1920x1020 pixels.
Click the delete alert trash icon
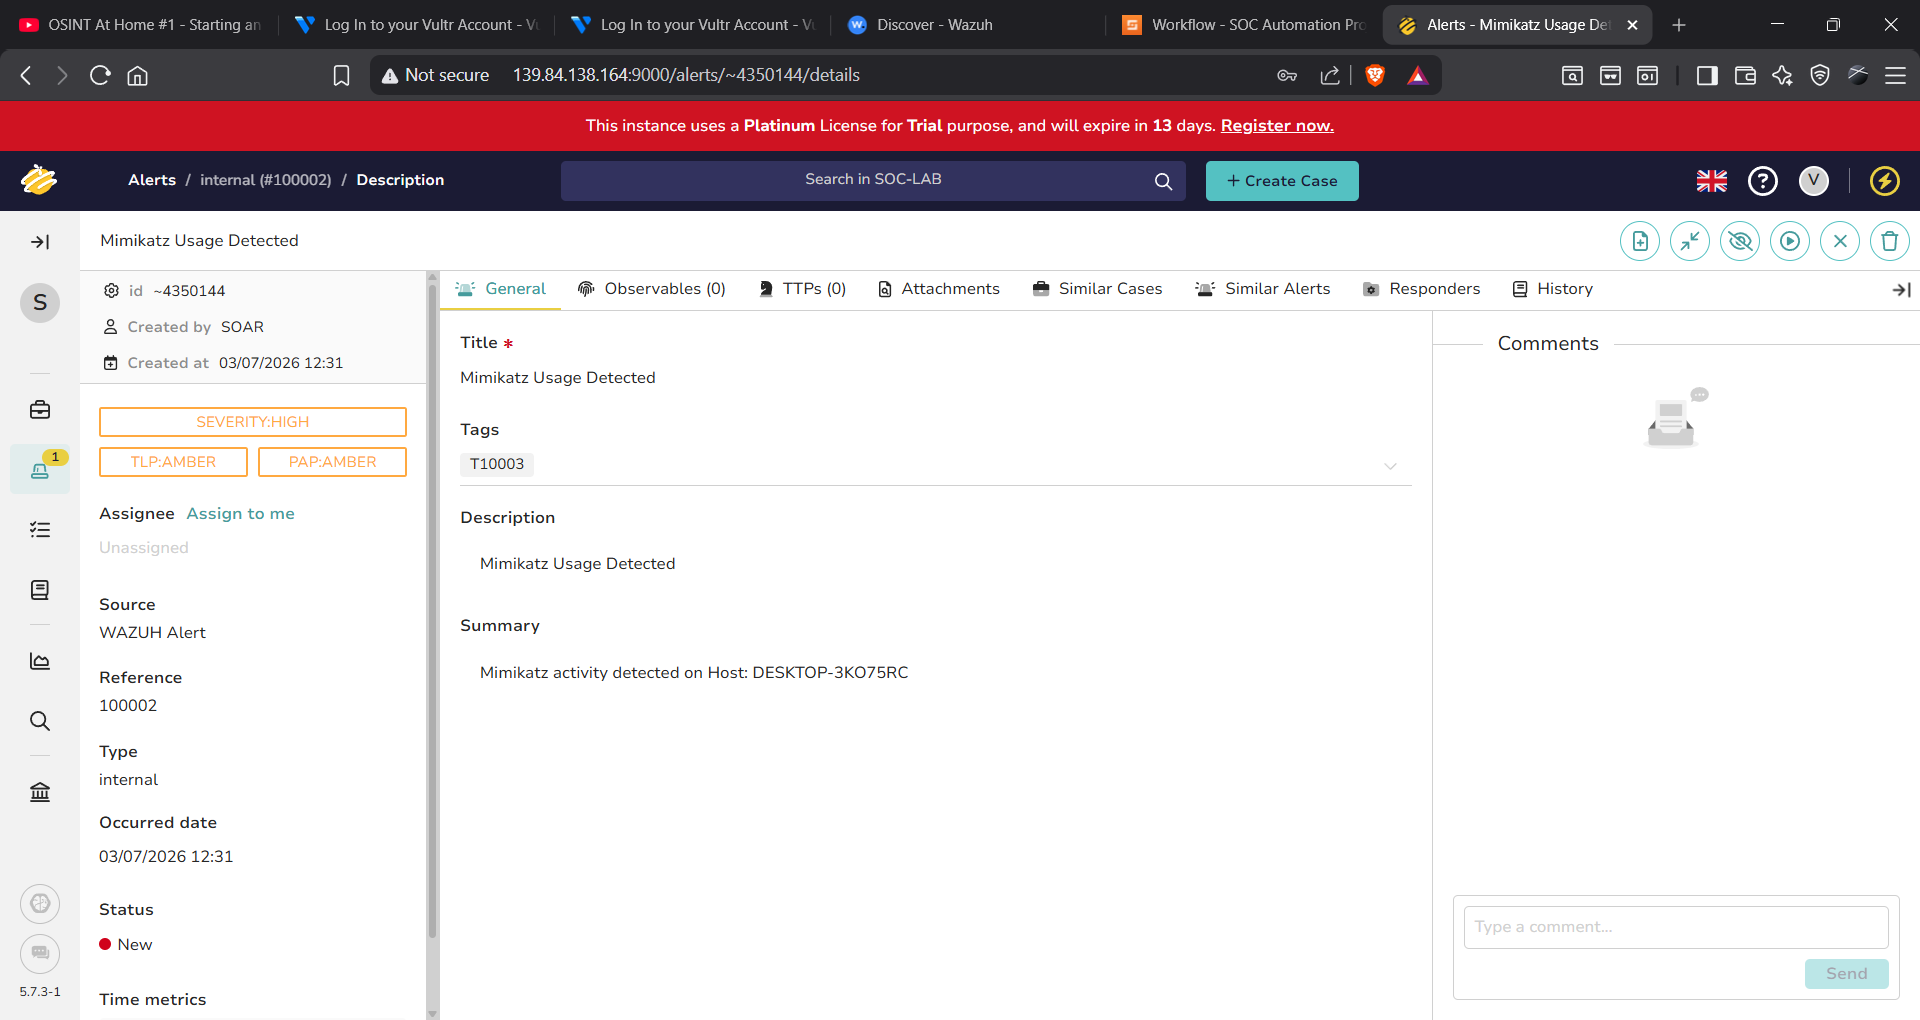[1890, 241]
